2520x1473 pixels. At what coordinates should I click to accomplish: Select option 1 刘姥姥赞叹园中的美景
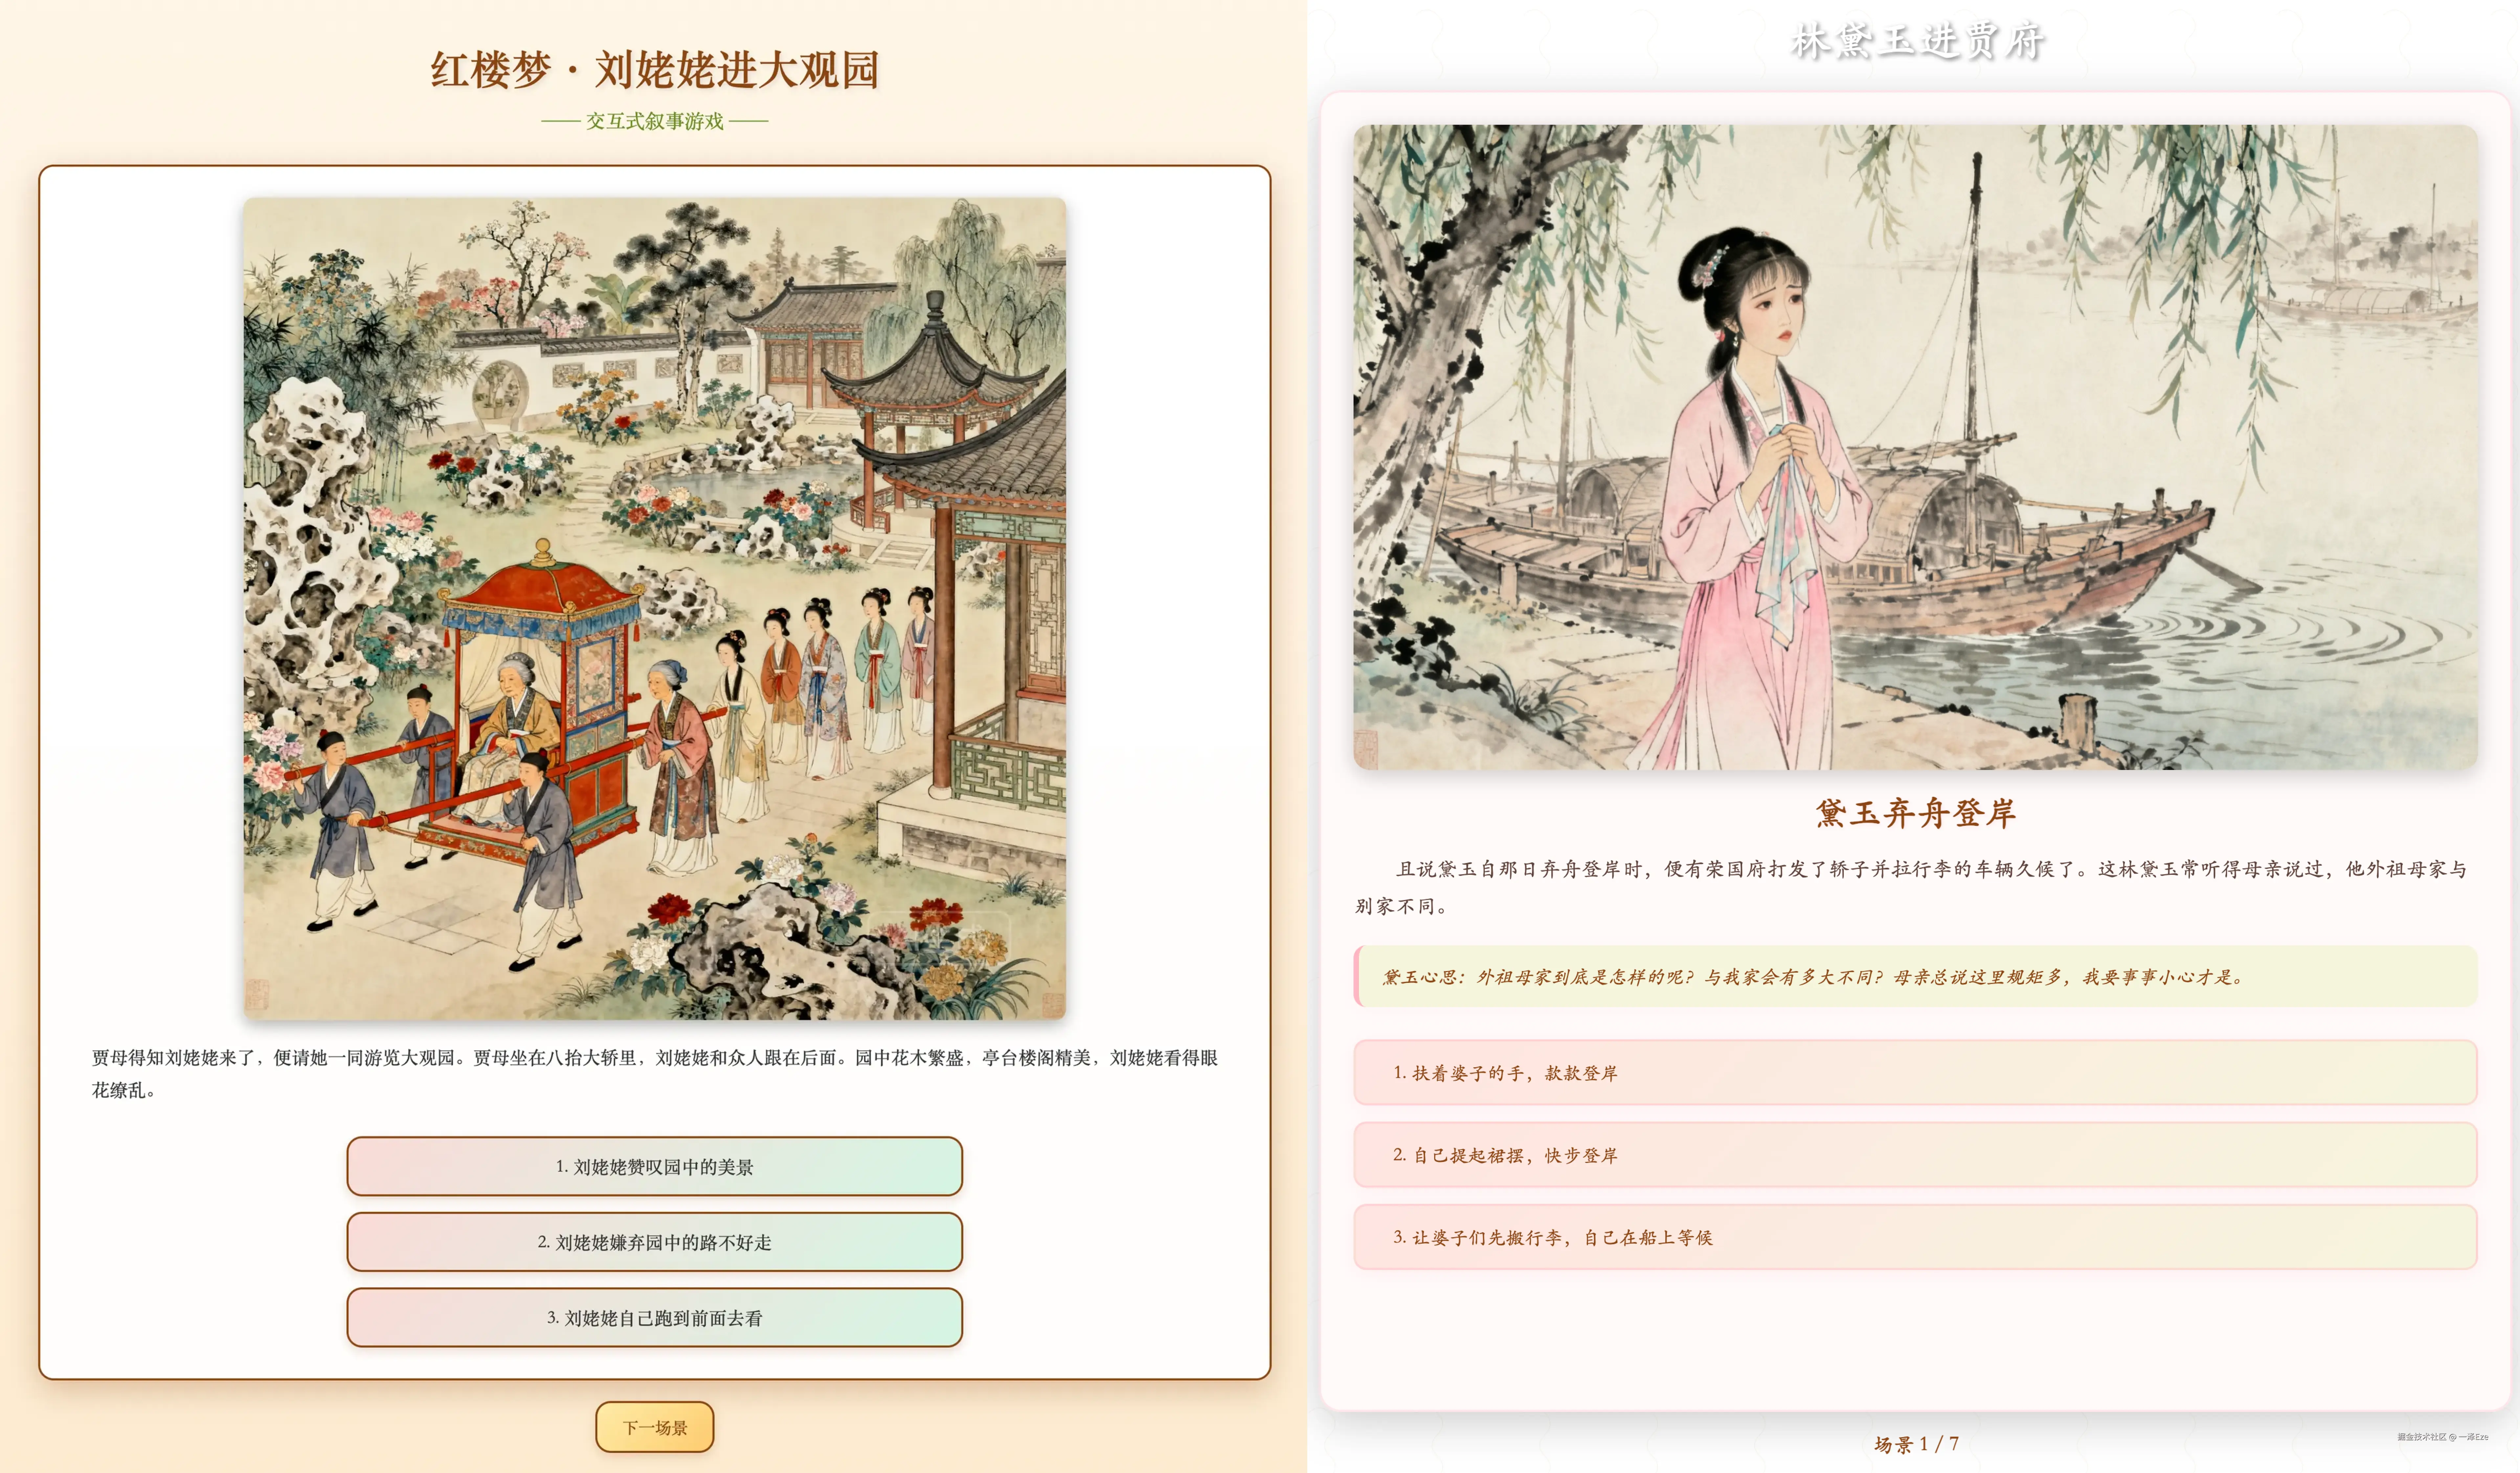pos(654,1166)
